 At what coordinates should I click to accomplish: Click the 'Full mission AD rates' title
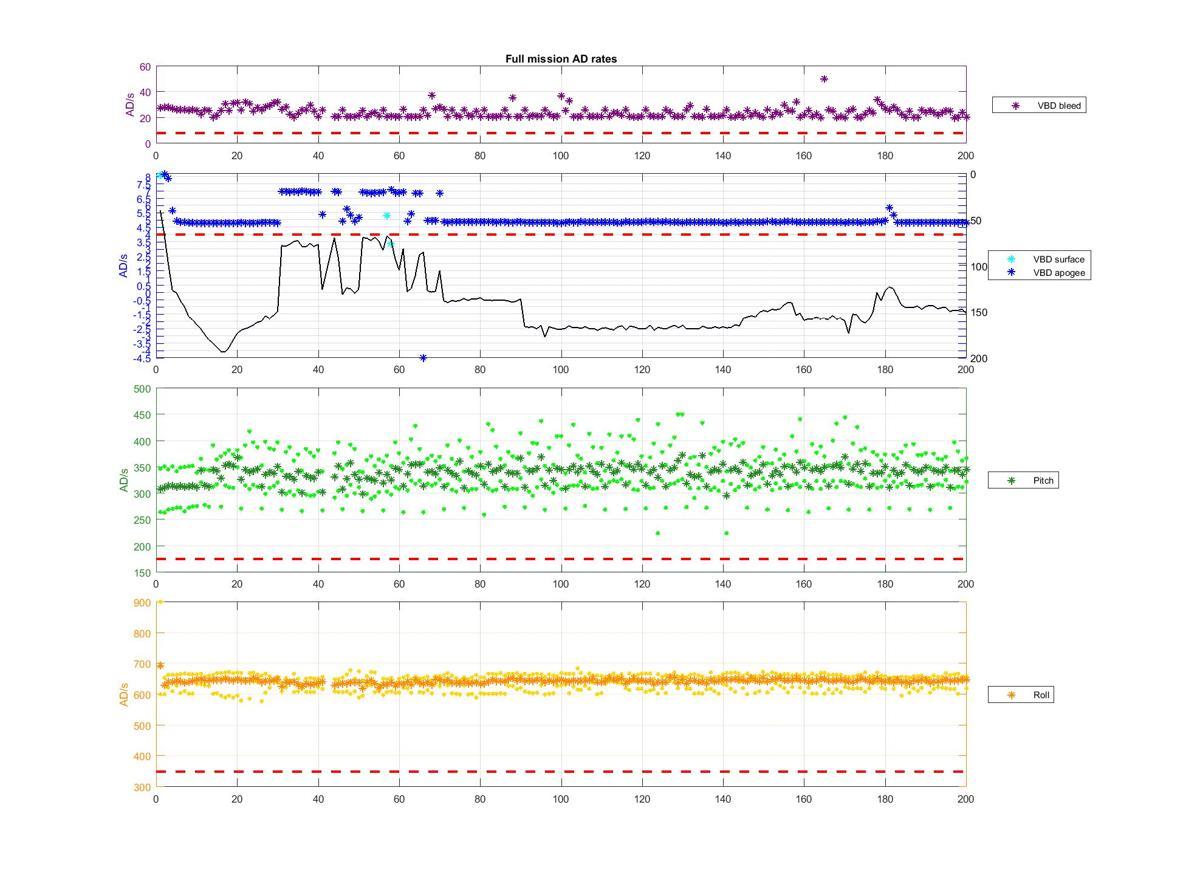pyautogui.click(x=561, y=59)
